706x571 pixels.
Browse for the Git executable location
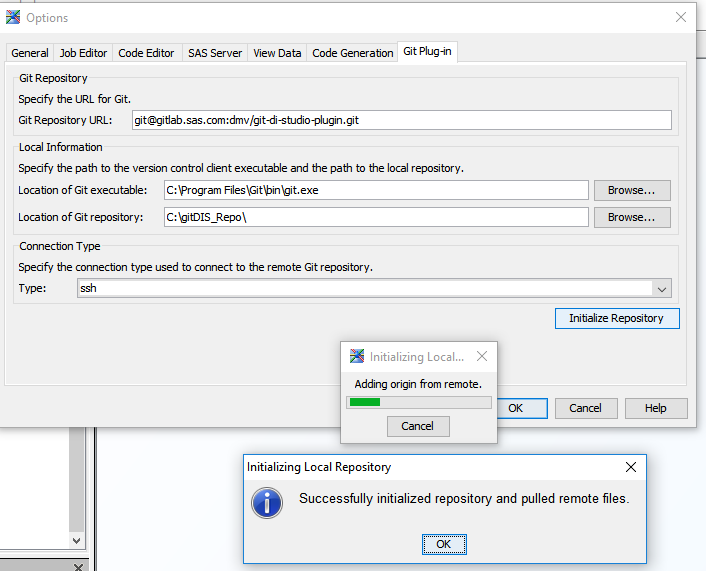(631, 190)
